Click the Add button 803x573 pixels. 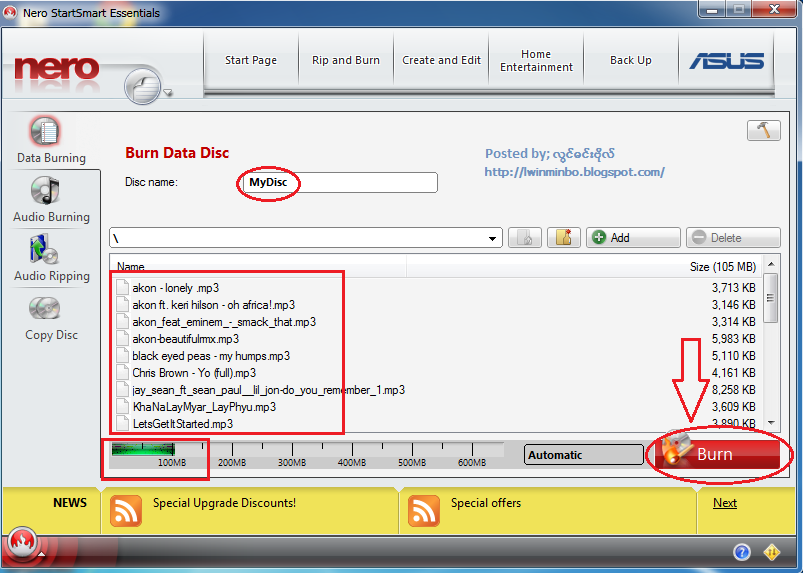coord(633,238)
